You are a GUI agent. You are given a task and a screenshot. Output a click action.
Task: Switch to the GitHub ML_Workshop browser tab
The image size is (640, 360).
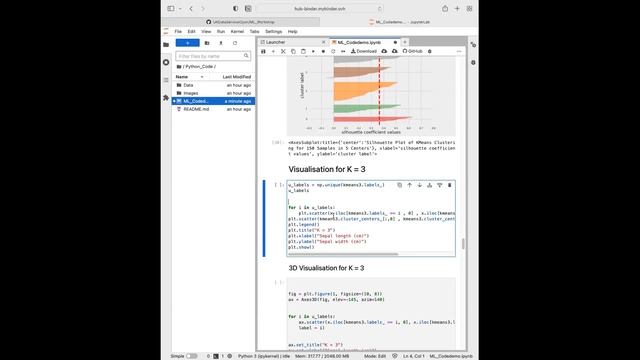(241, 22)
